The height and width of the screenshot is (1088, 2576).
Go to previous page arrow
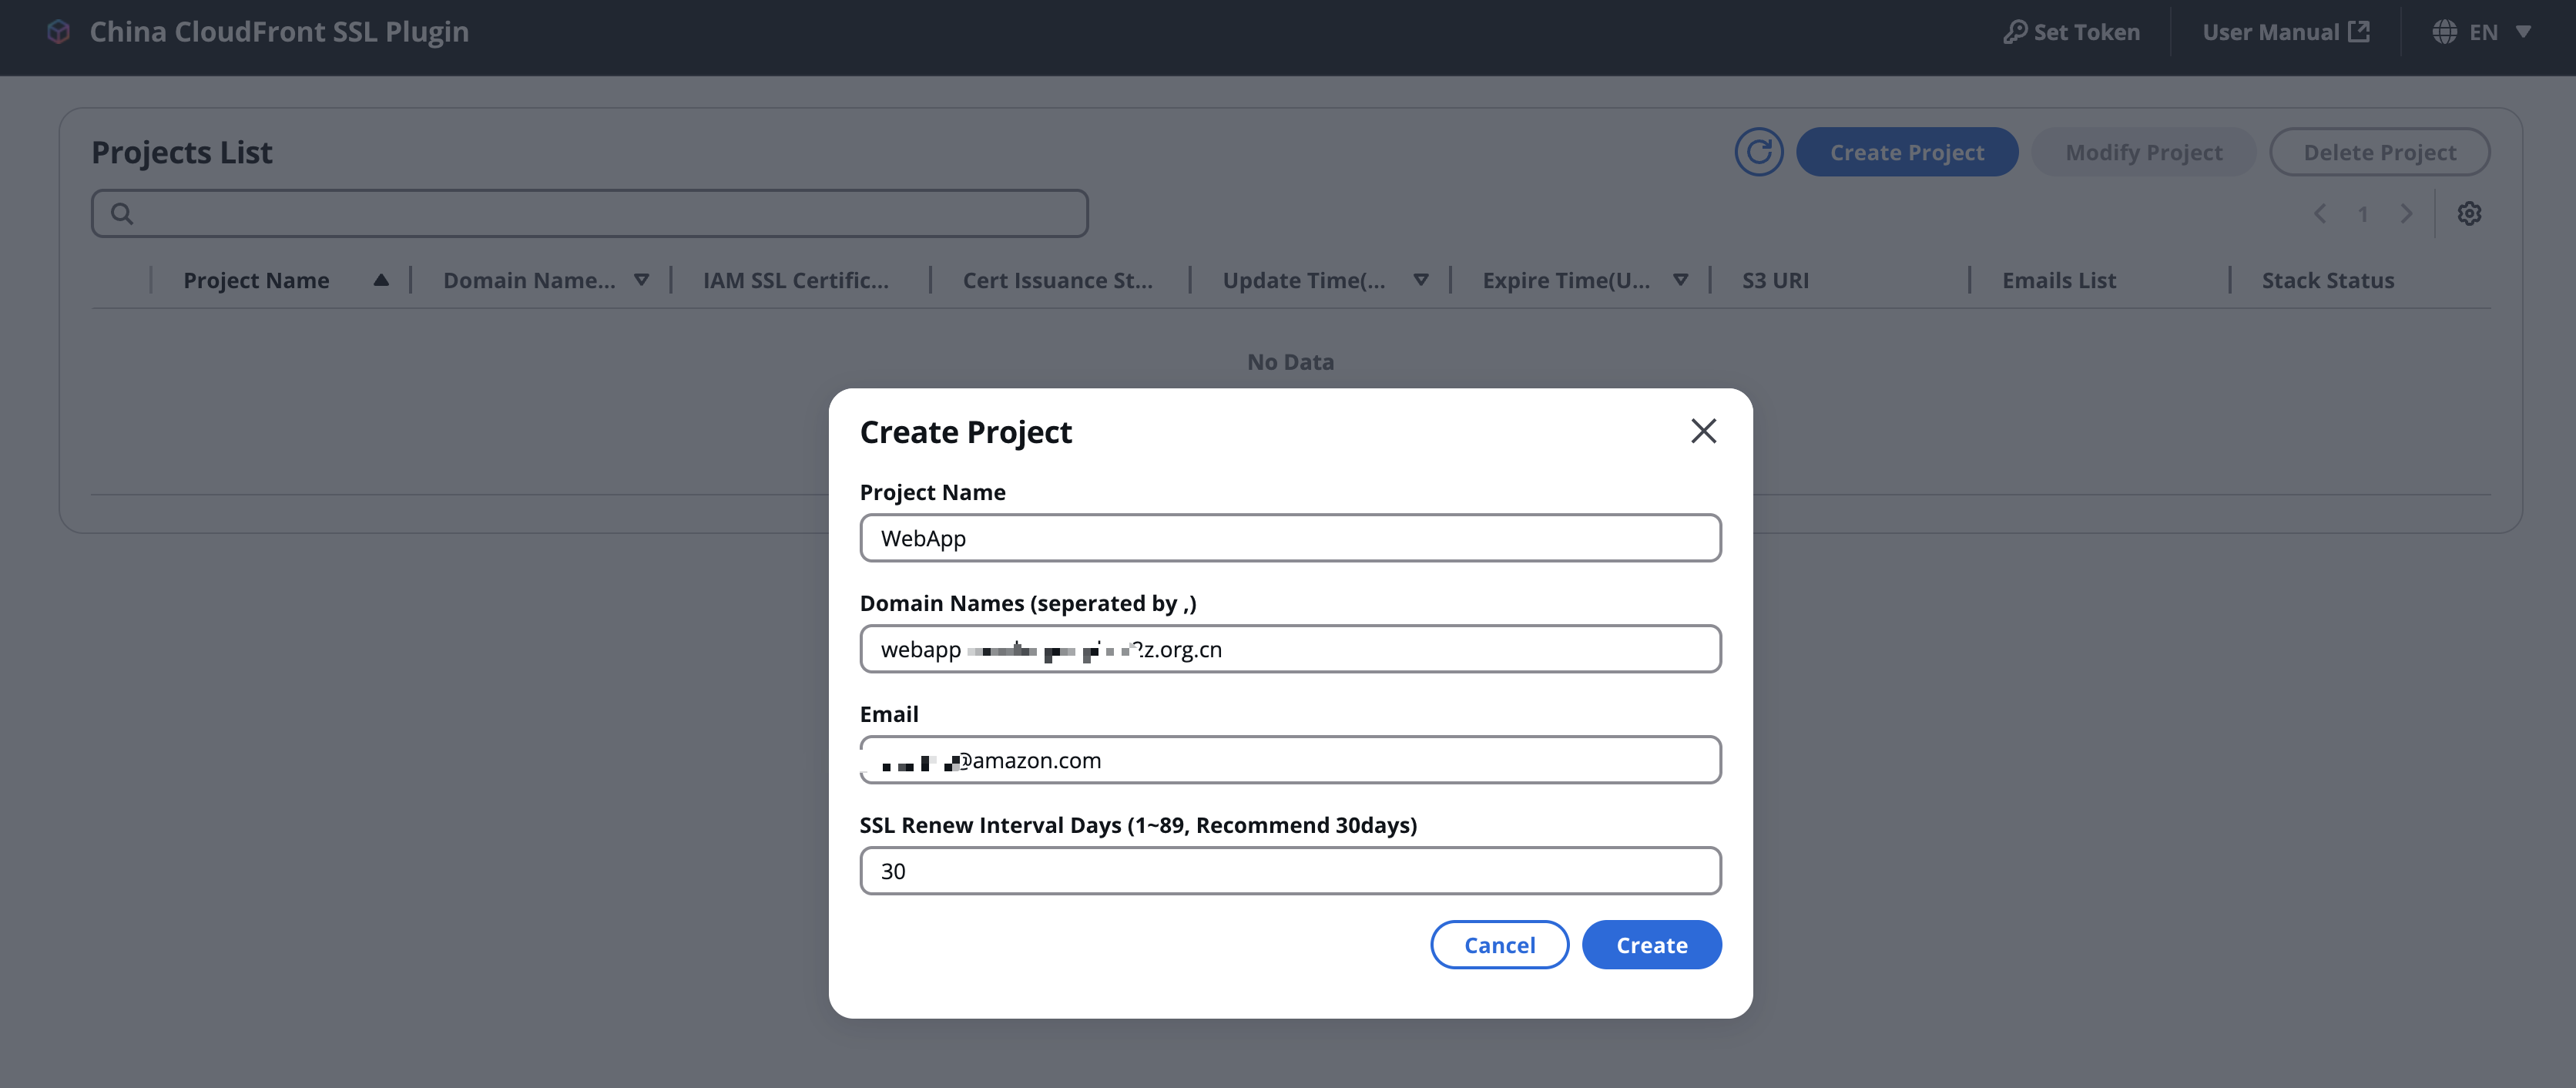(x=2319, y=214)
